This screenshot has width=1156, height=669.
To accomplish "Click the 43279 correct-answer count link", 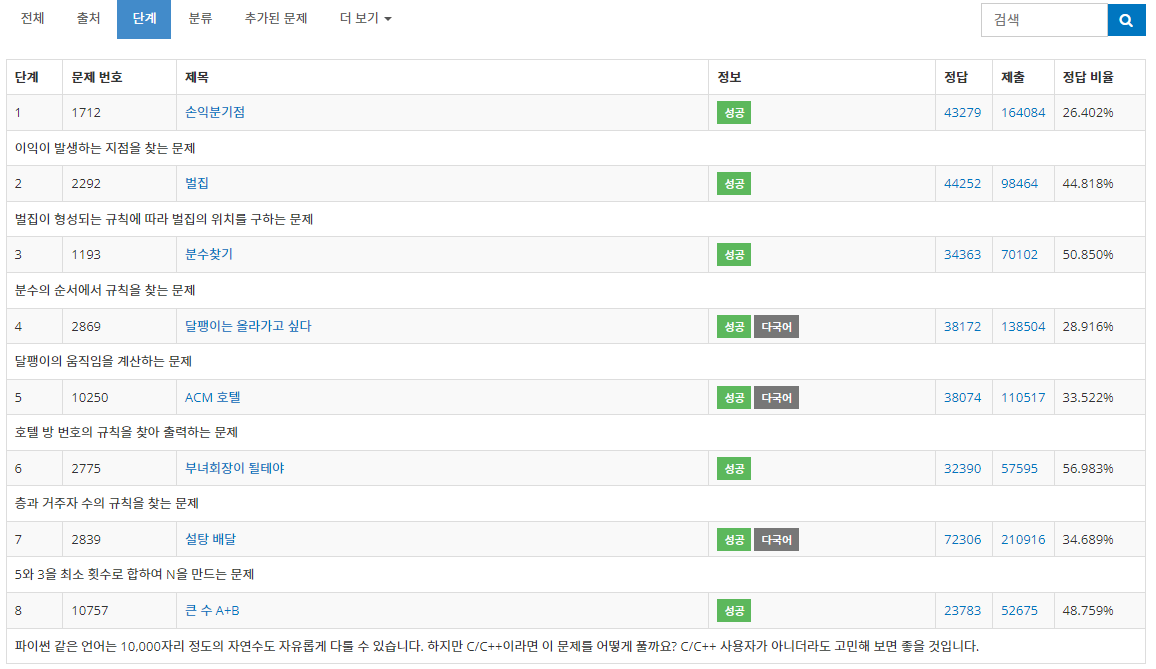I will coord(962,112).
